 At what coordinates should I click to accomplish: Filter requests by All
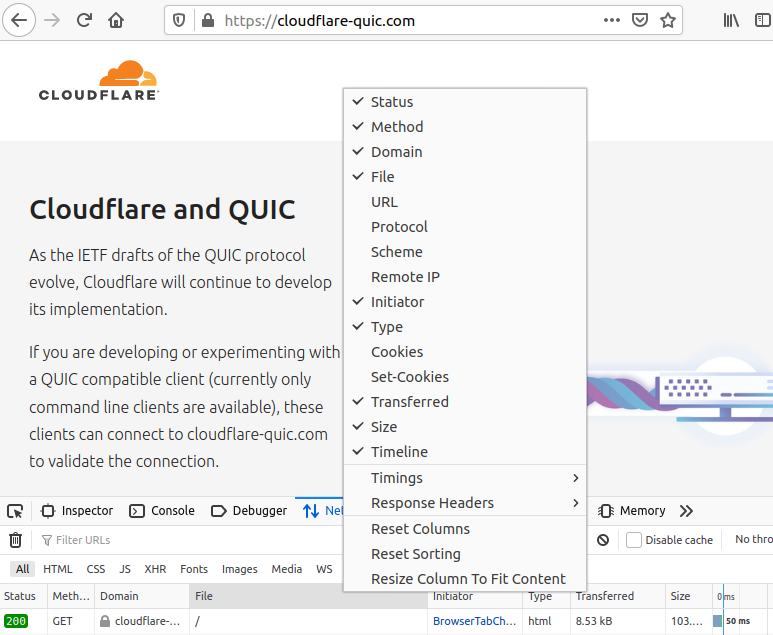22,569
